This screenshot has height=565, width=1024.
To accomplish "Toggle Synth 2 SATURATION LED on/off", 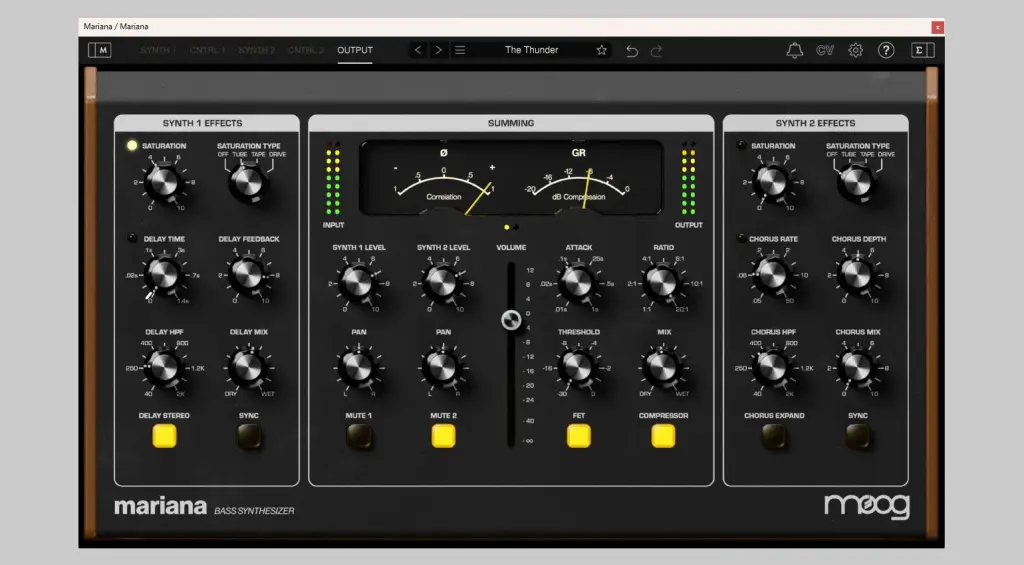I will (741, 145).
